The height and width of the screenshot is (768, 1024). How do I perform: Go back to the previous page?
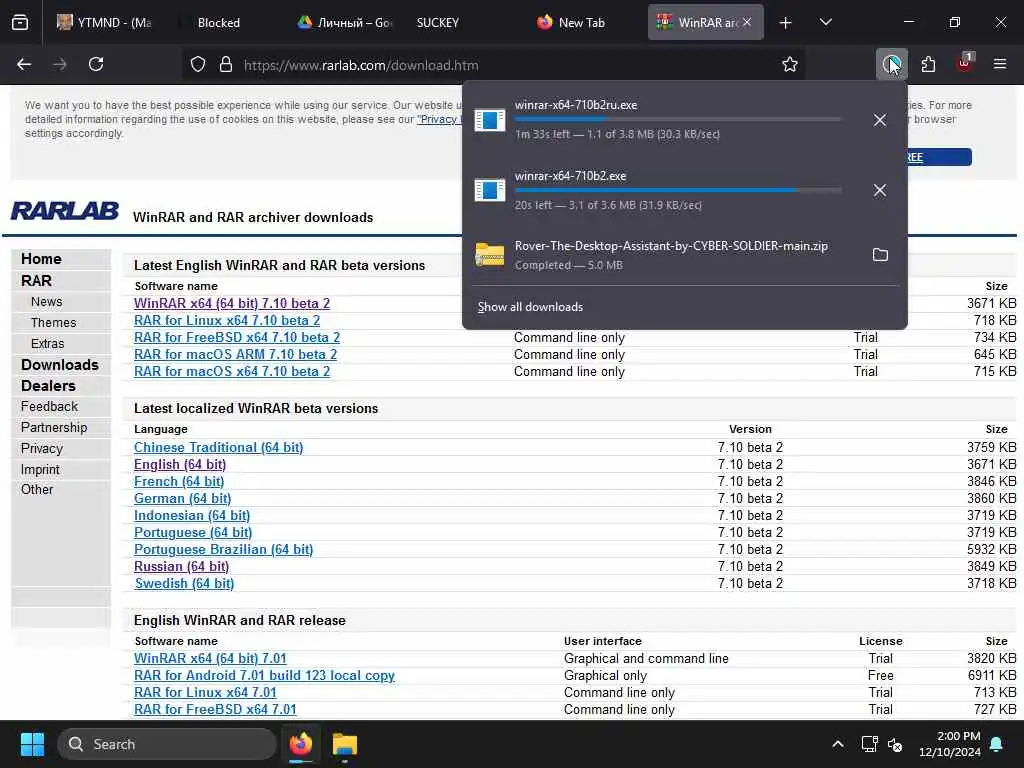click(24, 65)
